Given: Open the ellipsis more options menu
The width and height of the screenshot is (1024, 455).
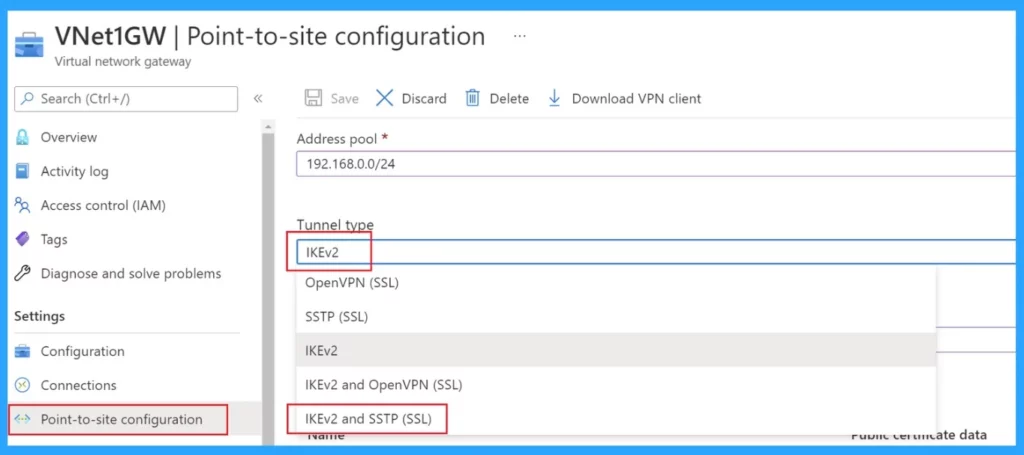Looking at the screenshot, I should coord(520,37).
